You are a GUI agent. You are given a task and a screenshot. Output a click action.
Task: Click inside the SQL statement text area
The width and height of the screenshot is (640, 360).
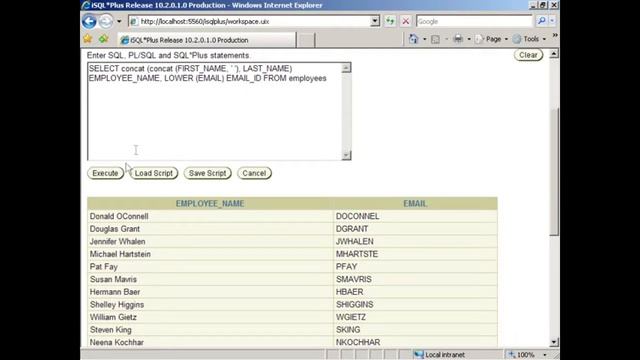pos(215,111)
